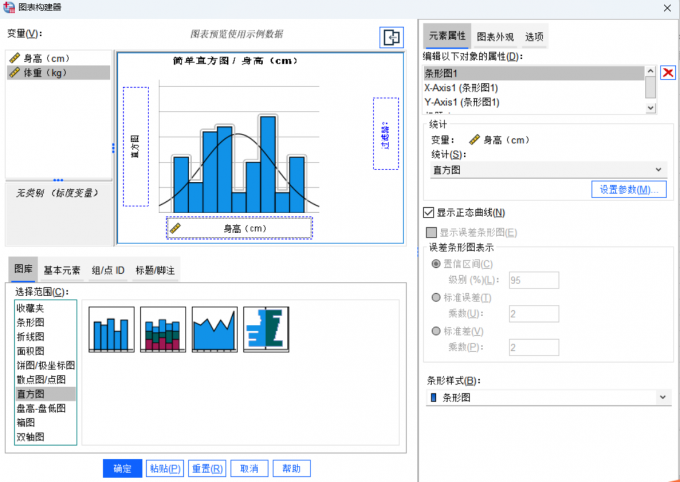Select 双轴图 in the chart type list
Viewport: 680px width, 482px height.
(45, 437)
